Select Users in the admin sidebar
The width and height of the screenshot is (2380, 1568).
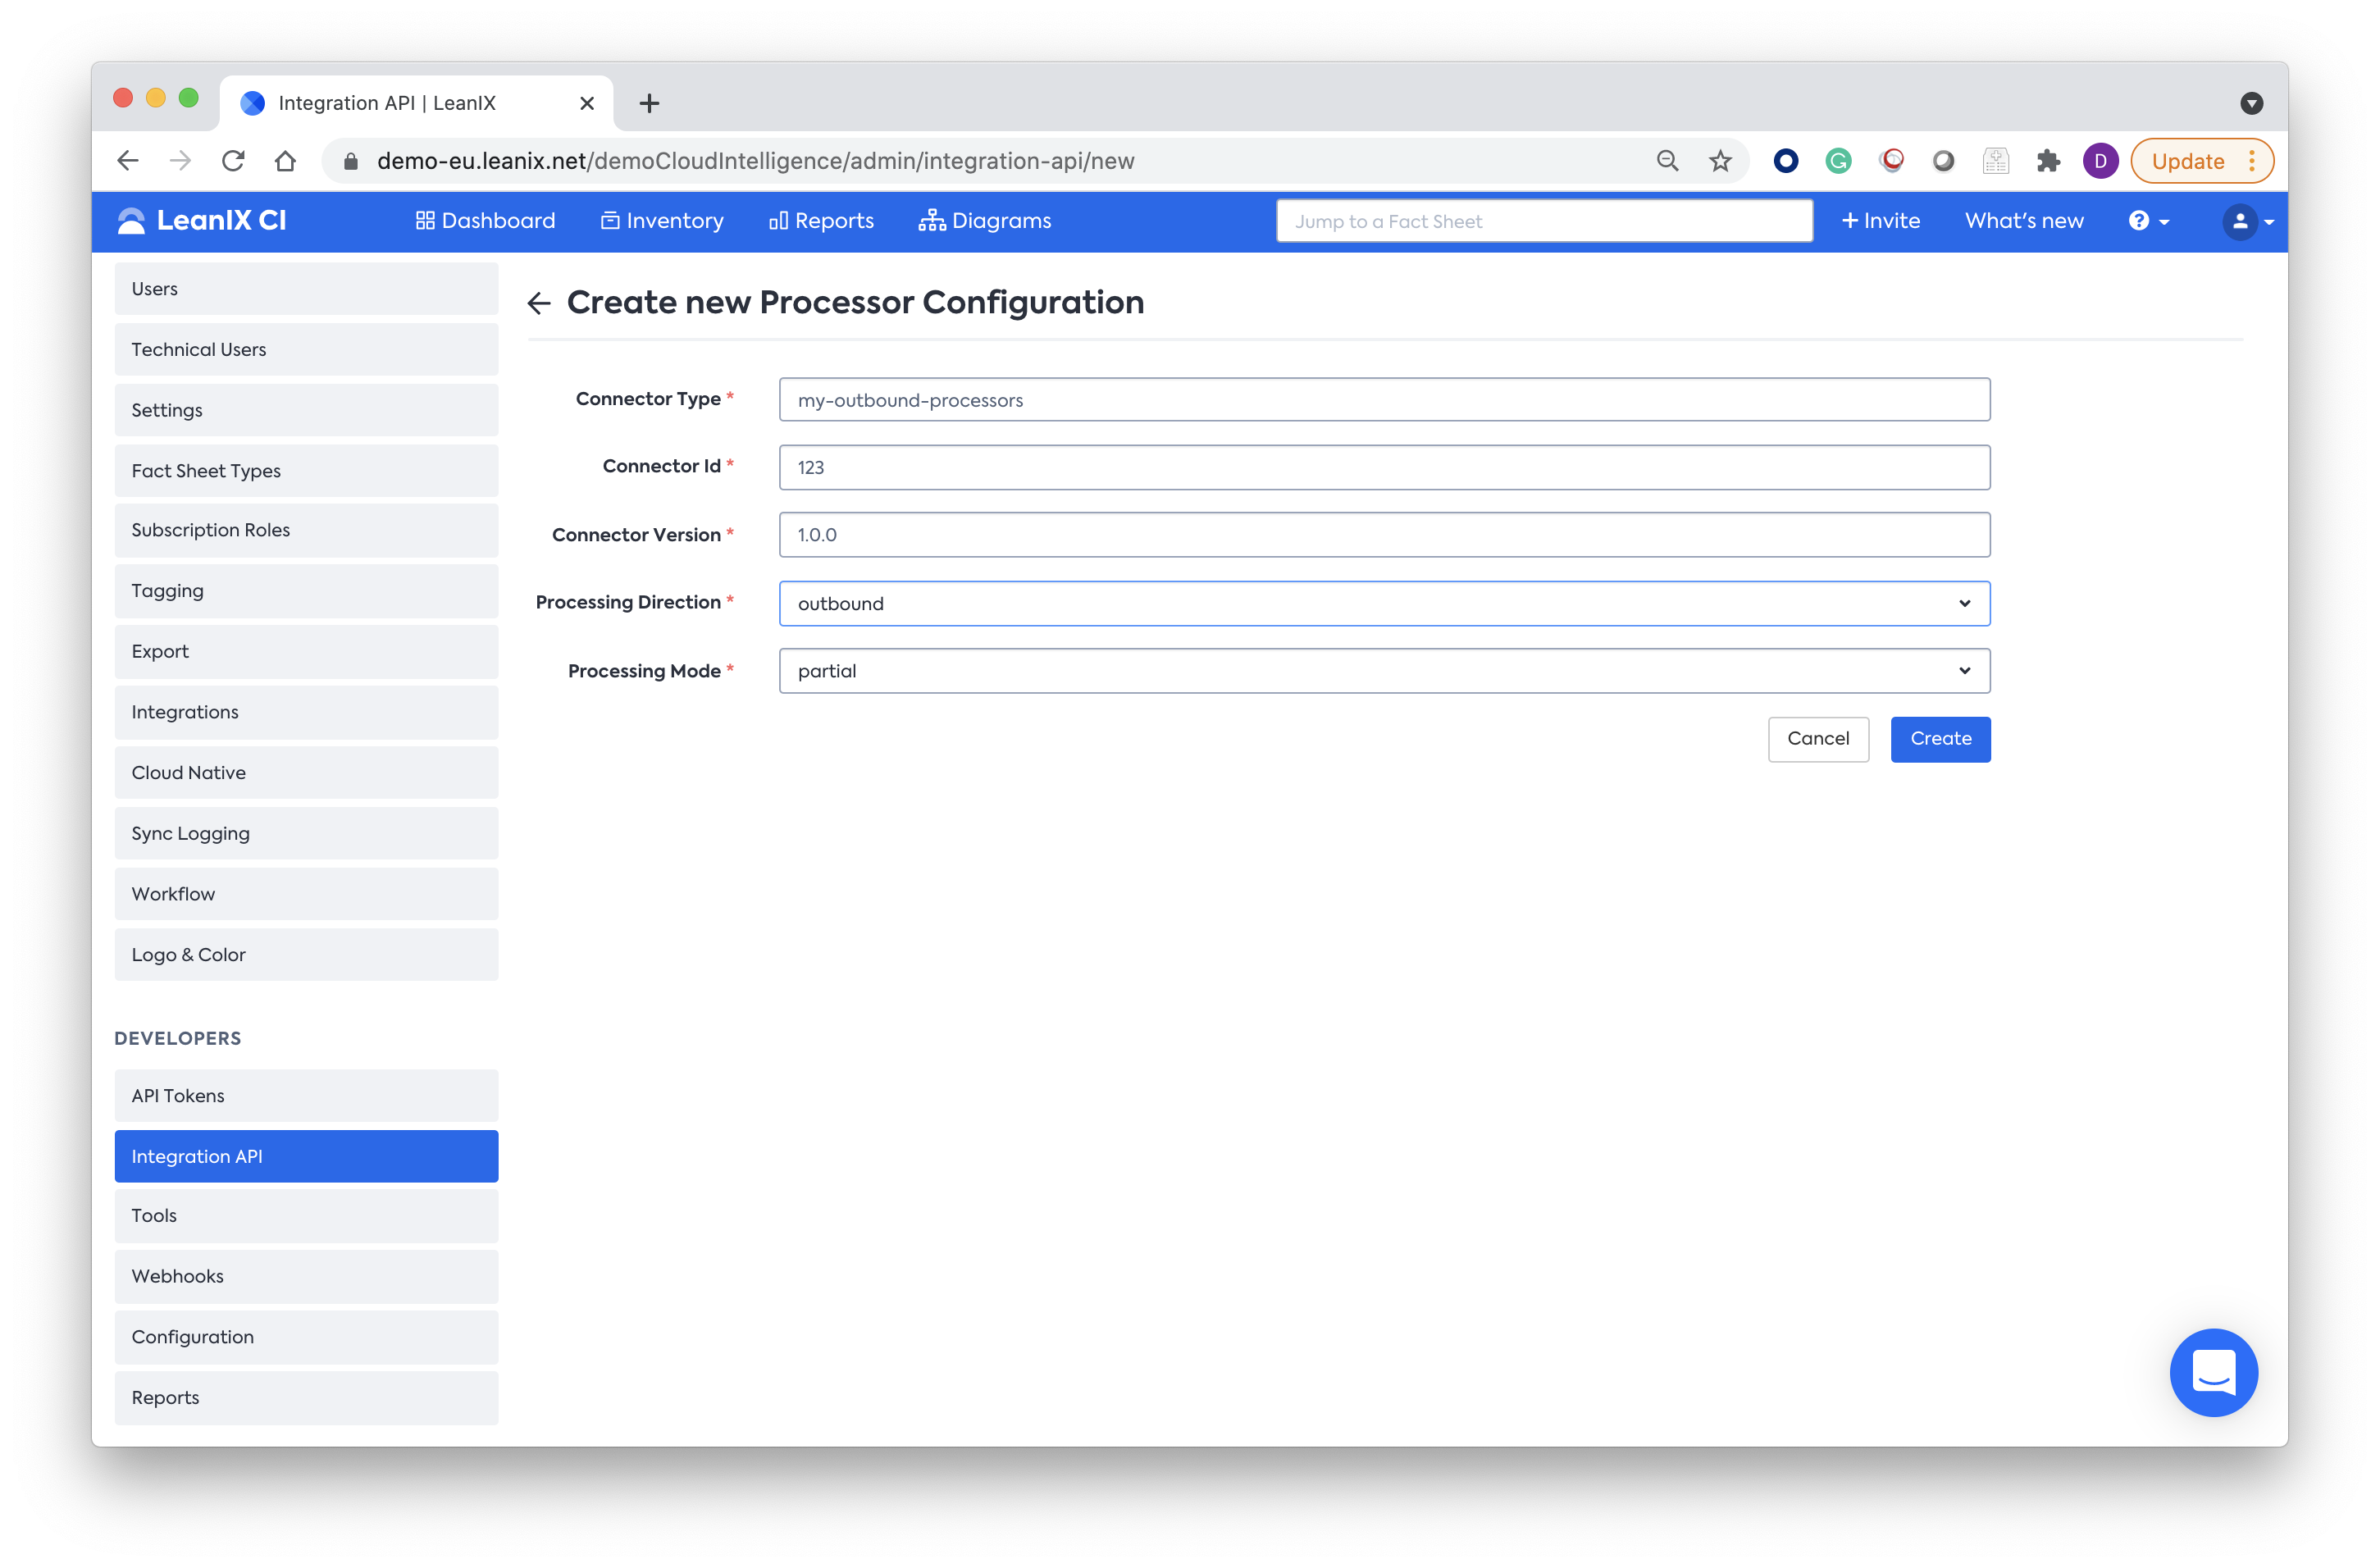[x=306, y=289]
